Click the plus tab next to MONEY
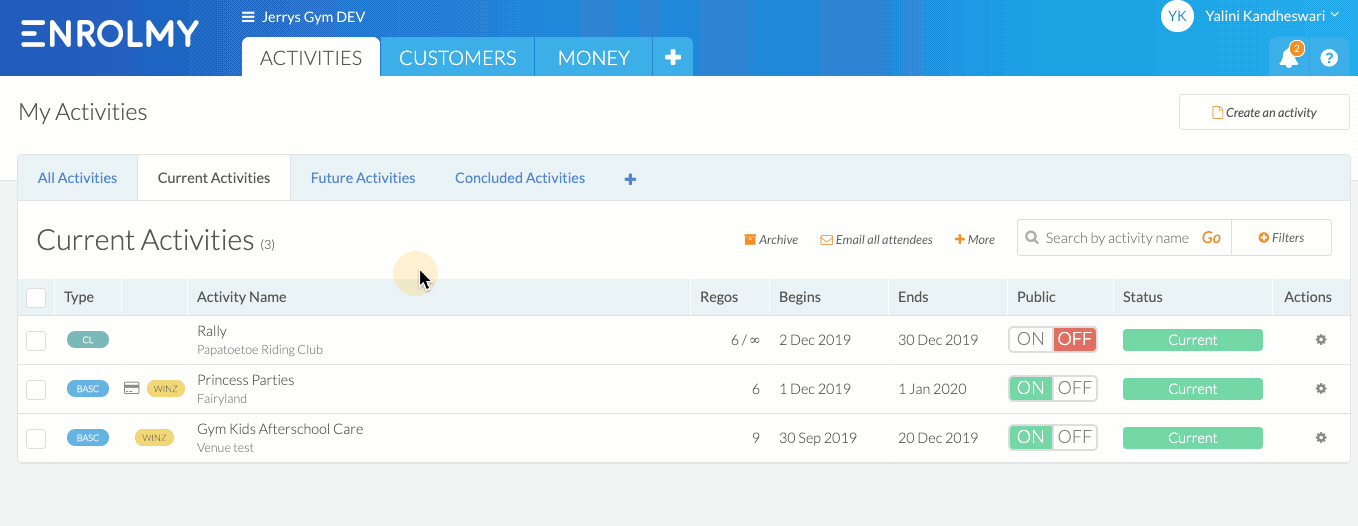The width and height of the screenshot is (1358, 526). 673,57
